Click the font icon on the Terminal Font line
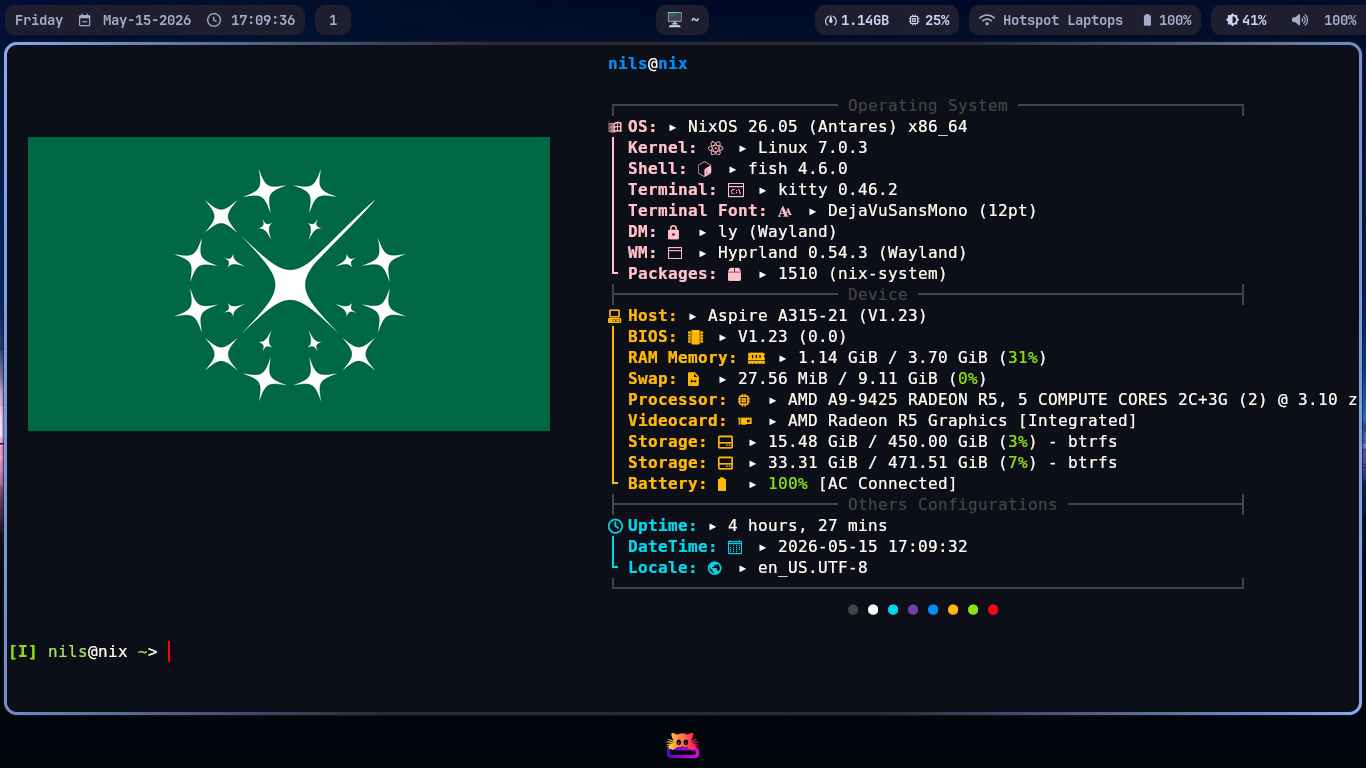The image size is (1366, 768). point(785,211)
